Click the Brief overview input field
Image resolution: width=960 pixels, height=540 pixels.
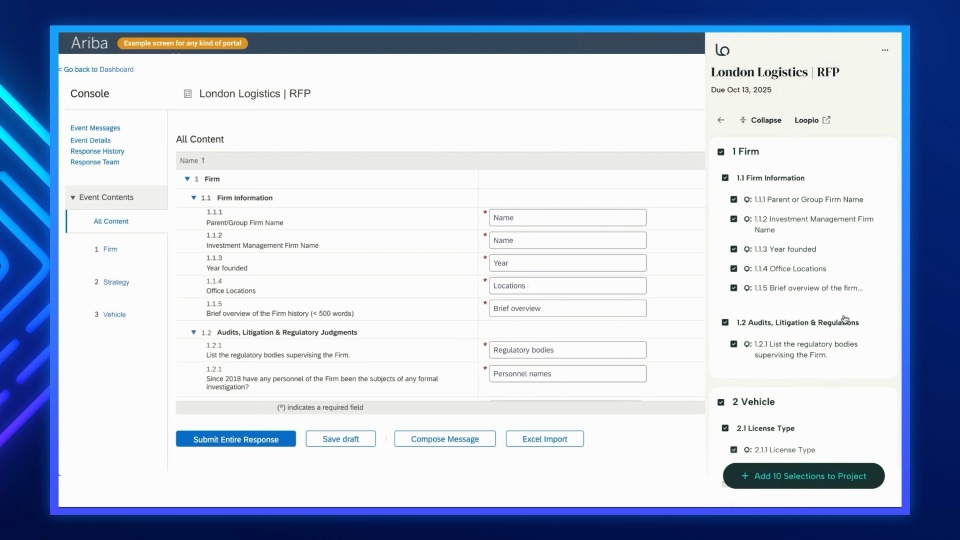[568, 308]
